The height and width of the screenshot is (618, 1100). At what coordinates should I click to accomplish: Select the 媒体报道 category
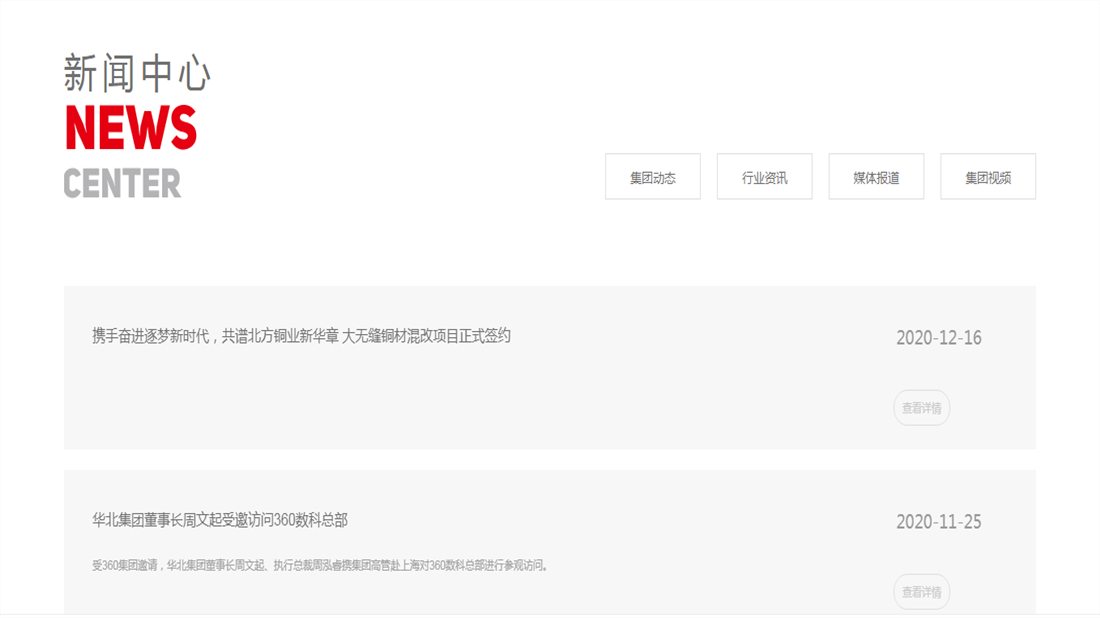pos(876,177)
